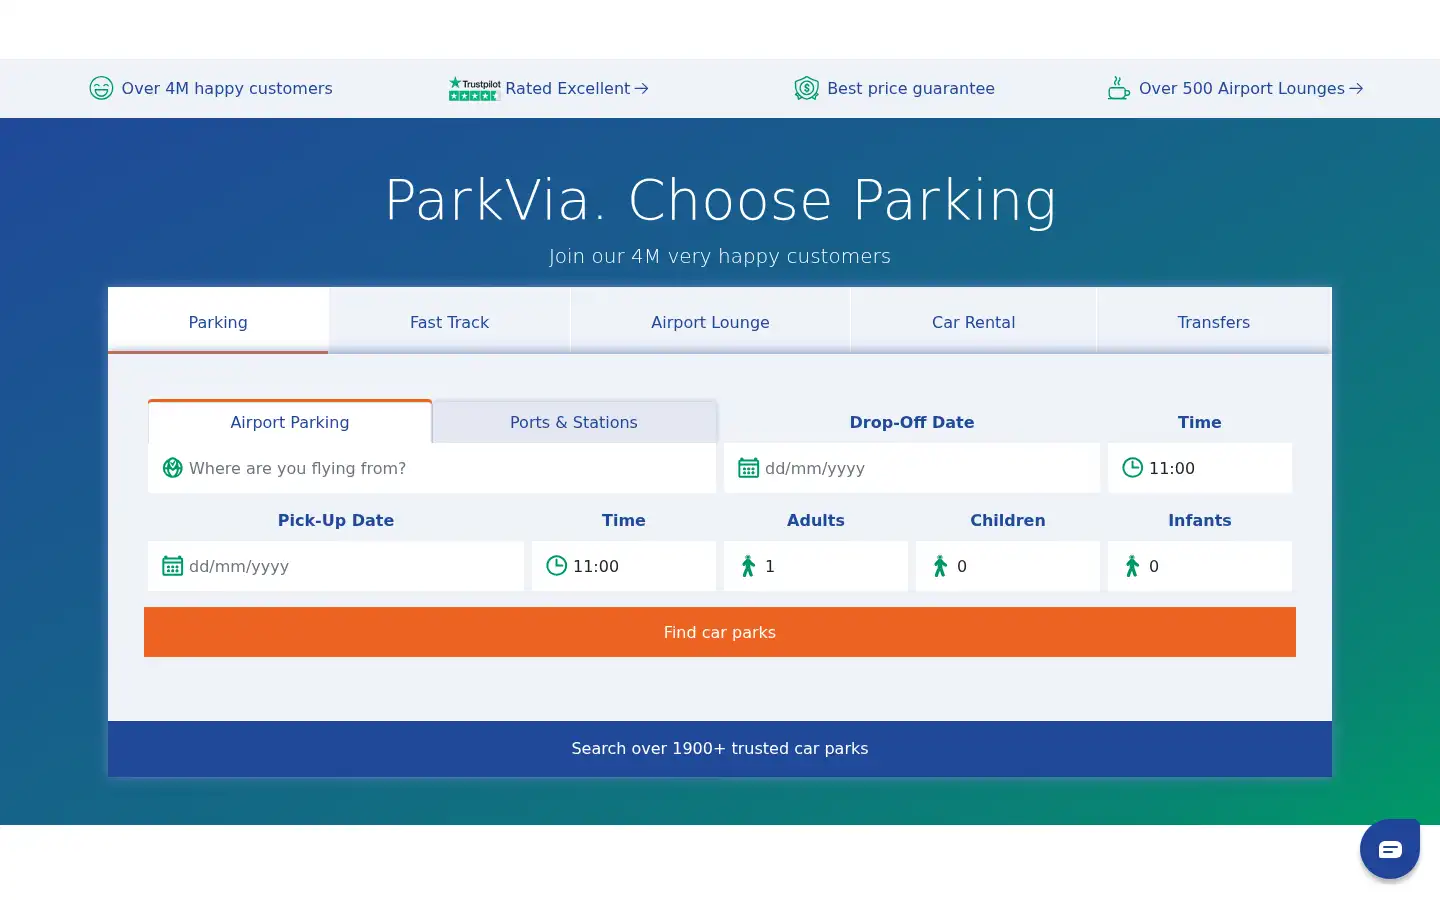Click the Find car parks button
Screen dimensions: 1440x900
tap(720, 632)
